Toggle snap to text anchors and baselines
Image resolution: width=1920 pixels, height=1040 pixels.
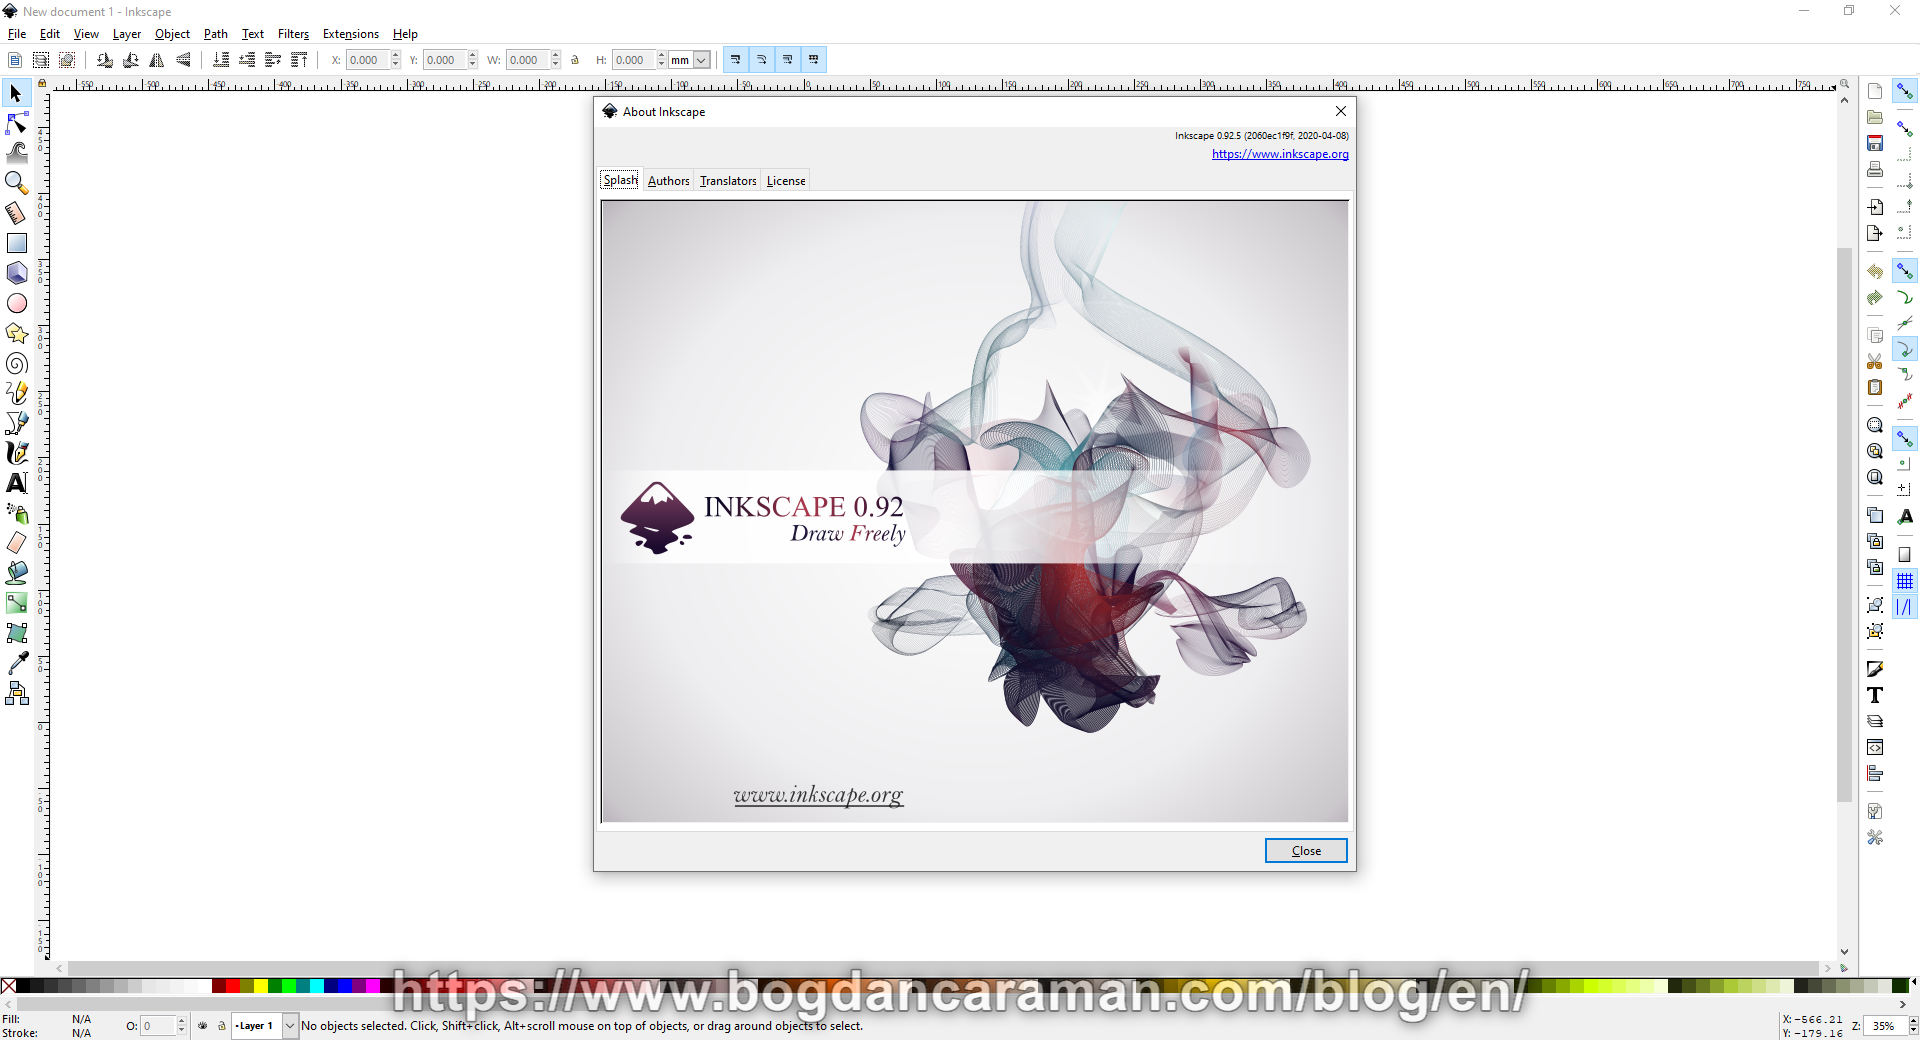tap(1905, 516)
